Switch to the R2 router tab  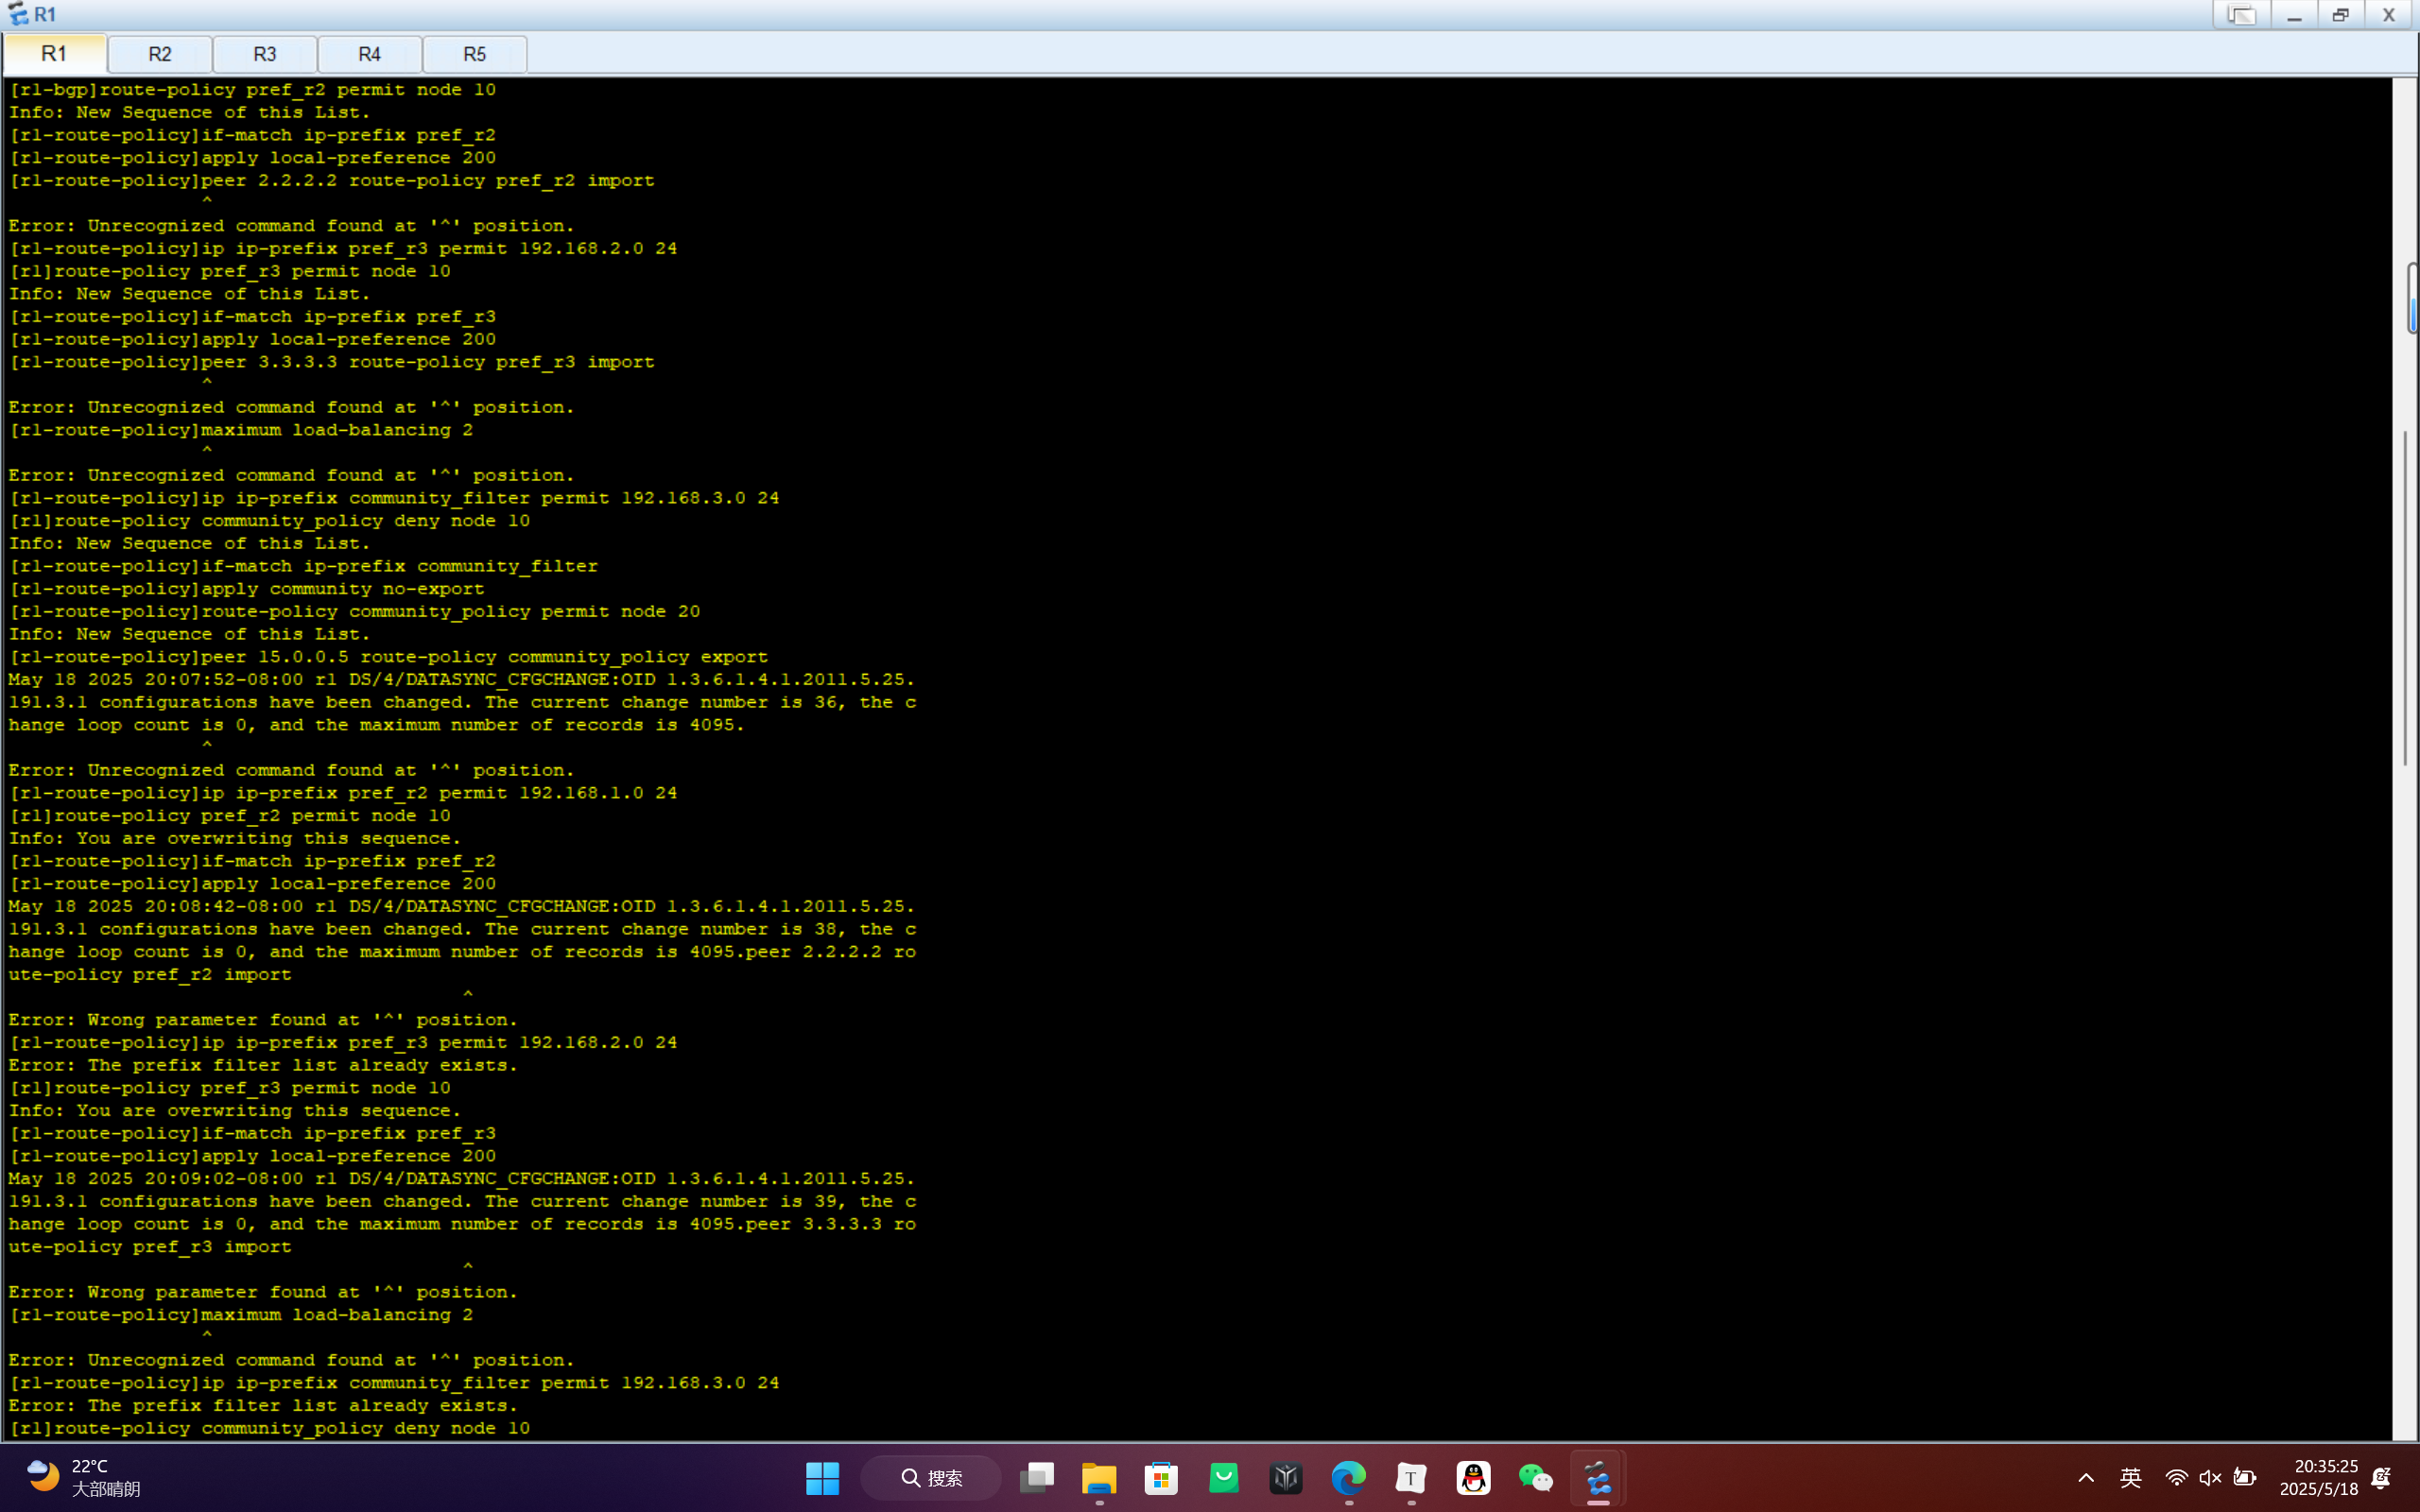point(159,54)
